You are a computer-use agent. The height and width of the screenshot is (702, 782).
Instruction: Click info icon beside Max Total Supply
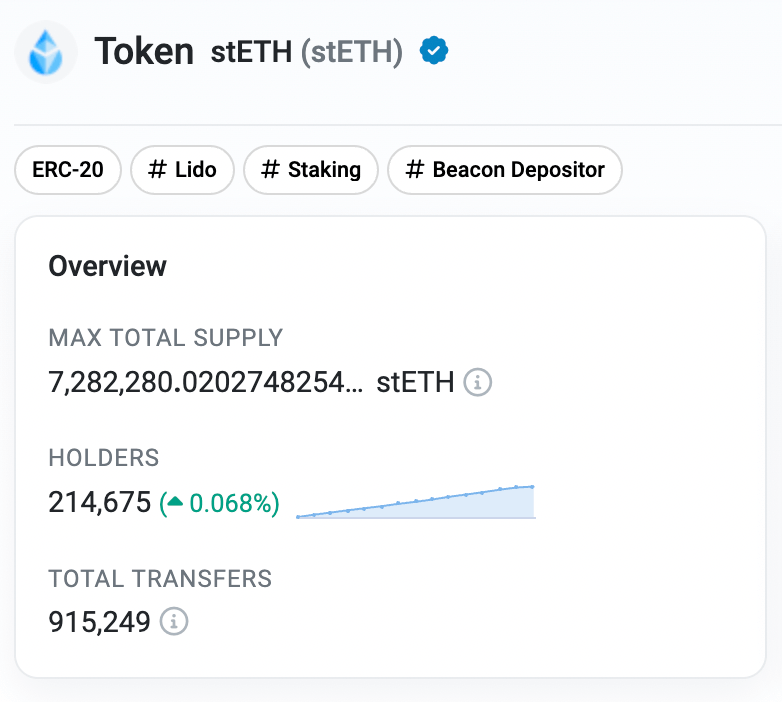(x=478, y=382)
